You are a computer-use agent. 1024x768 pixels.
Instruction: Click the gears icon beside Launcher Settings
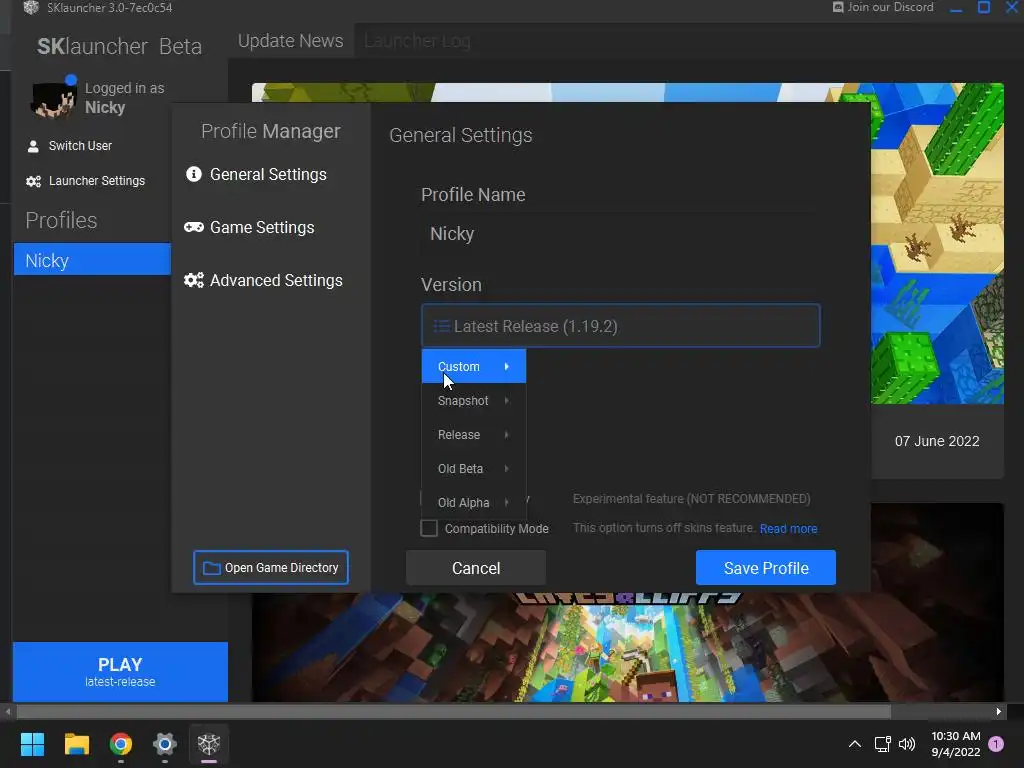click(33, 181)
